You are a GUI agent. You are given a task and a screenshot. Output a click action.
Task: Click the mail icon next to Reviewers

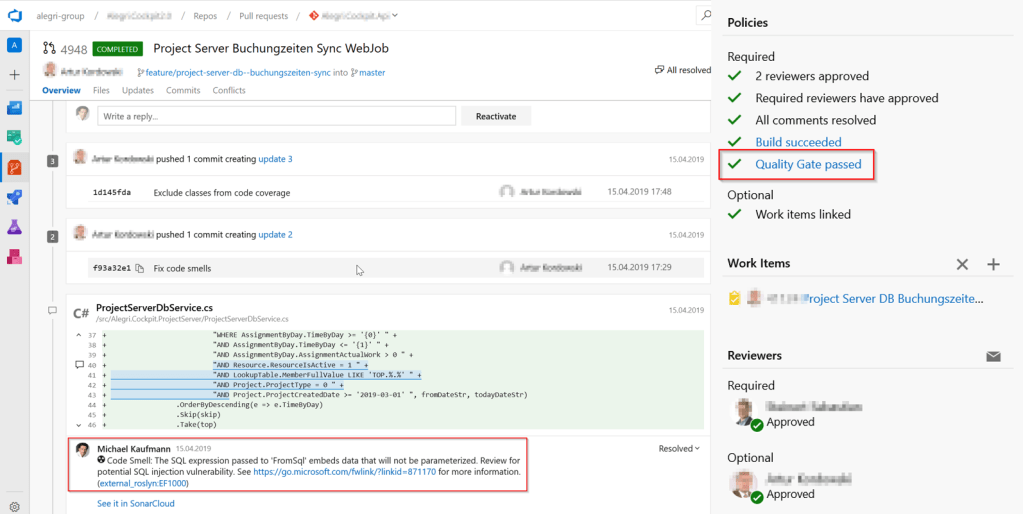point(993,356)
